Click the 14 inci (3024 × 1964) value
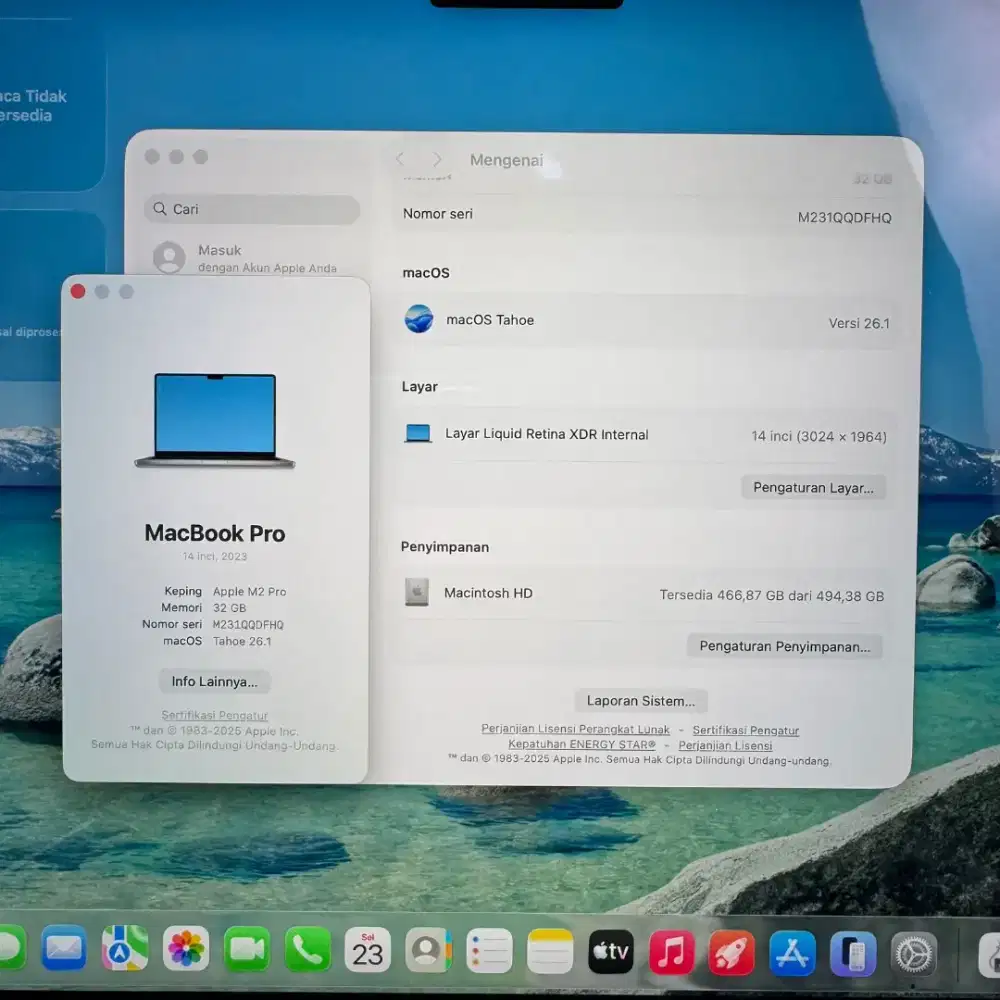This screenshot has height=1000, width=1000. pos(819,436)
